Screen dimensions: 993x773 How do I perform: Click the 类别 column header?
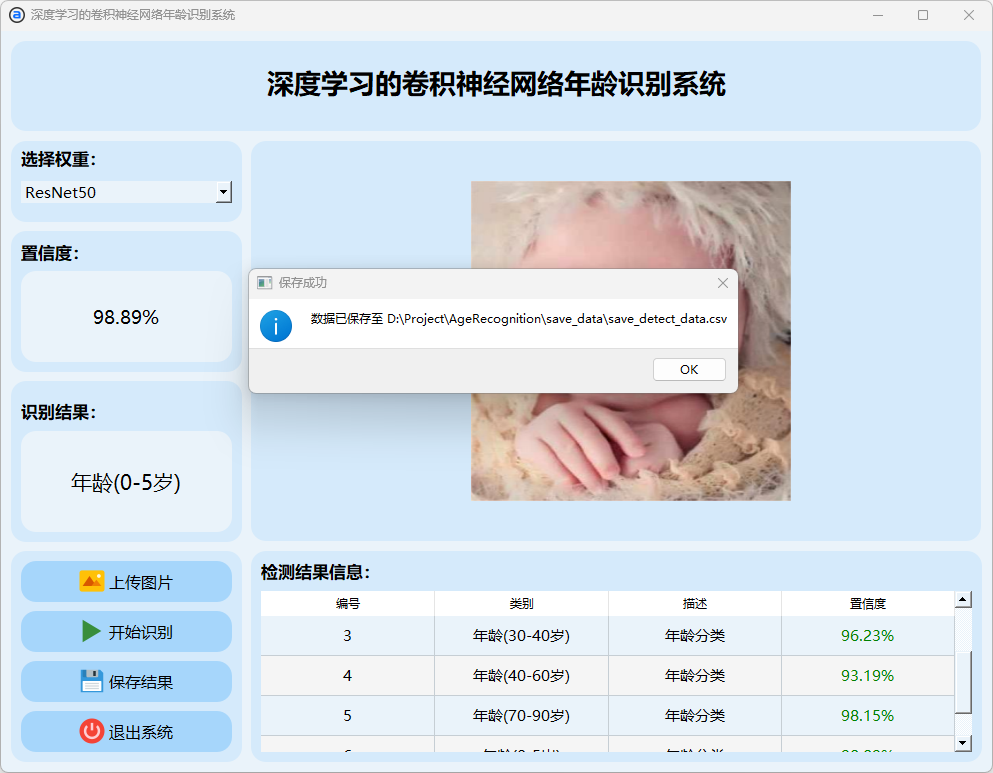[521, 604]
